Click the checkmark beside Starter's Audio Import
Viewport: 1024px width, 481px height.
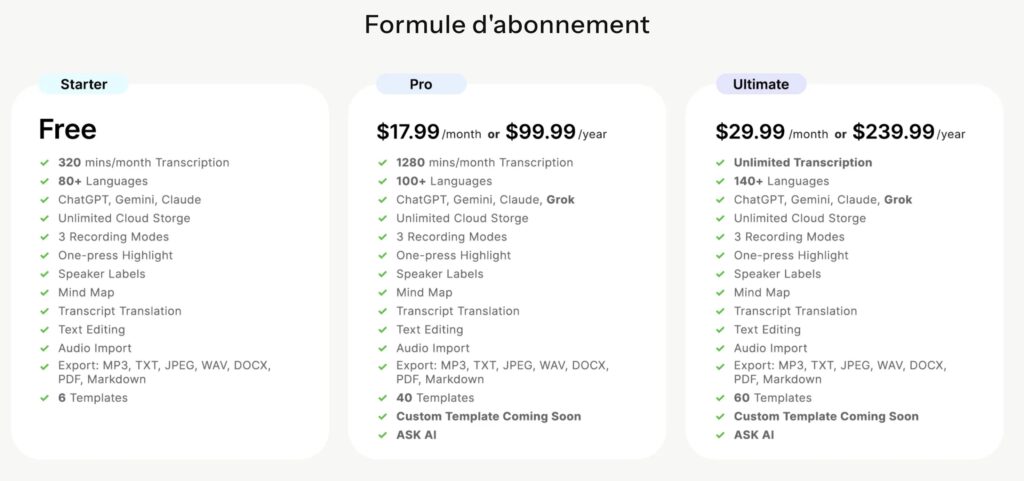(44, 348)
